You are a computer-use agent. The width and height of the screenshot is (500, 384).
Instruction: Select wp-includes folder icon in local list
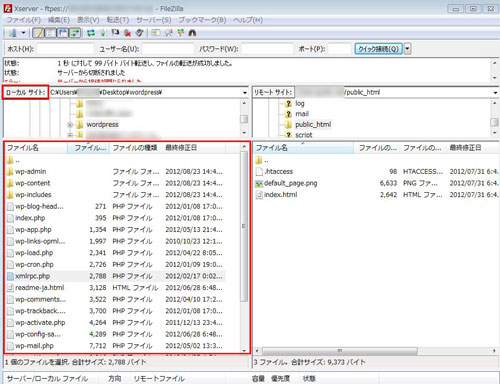(10, 195)
